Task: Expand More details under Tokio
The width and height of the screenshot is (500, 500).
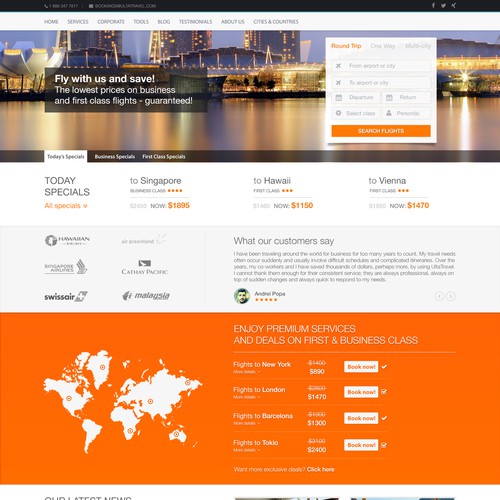Action: pyautogui.click(x=247, y=450)
